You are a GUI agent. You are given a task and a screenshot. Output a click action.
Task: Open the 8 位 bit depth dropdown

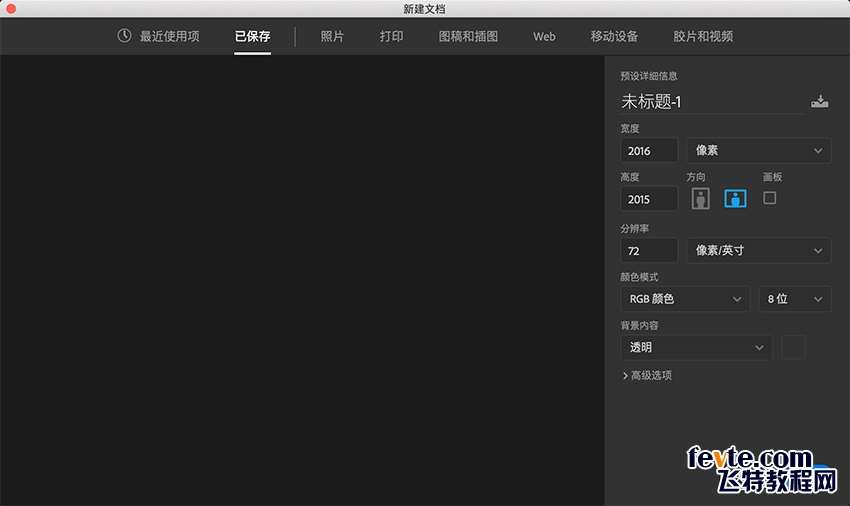pyautogui.click(x=794, y=299)
